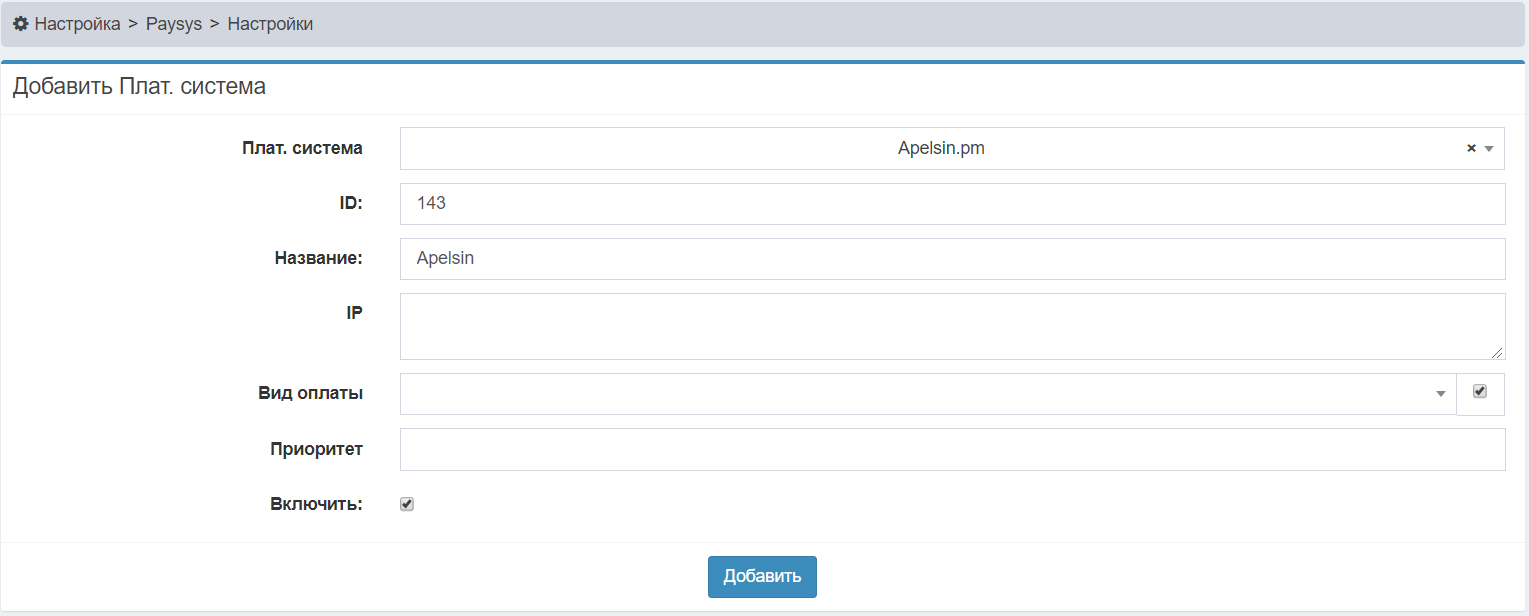This screenshot has height=616, width=1529.
Task: Click the arrow of the Плат. система dropdown
Action: [x=1489, y=149]
